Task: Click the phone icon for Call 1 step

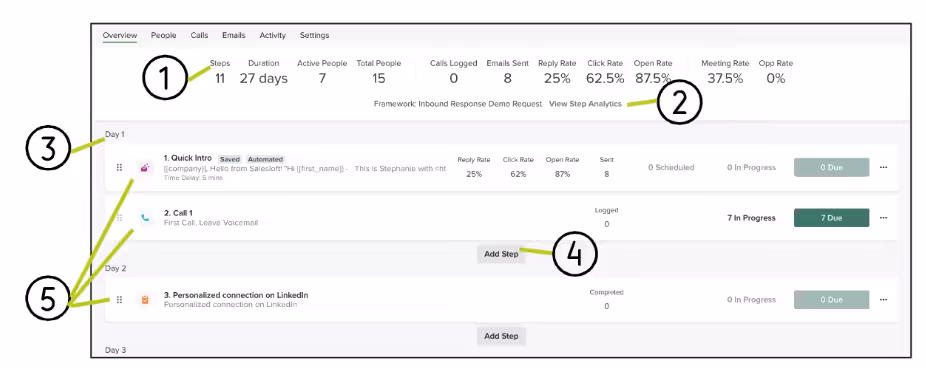Action: pyautogui.click(x=145, y=217)
